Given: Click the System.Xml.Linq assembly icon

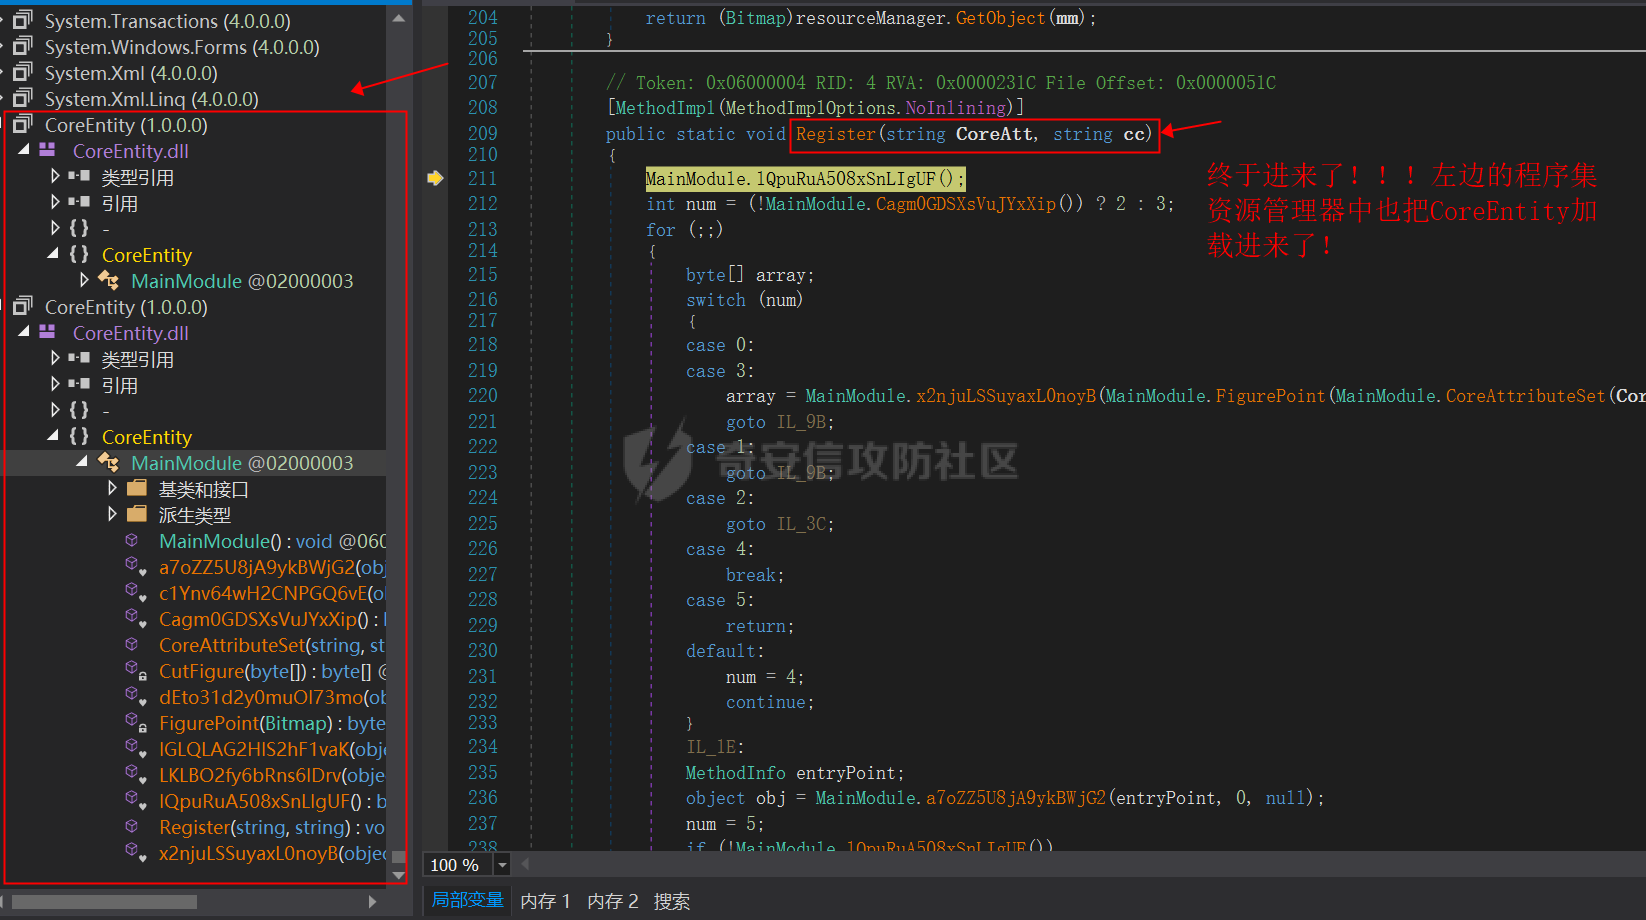Looking at the screenshot, I should click(23, 98).
